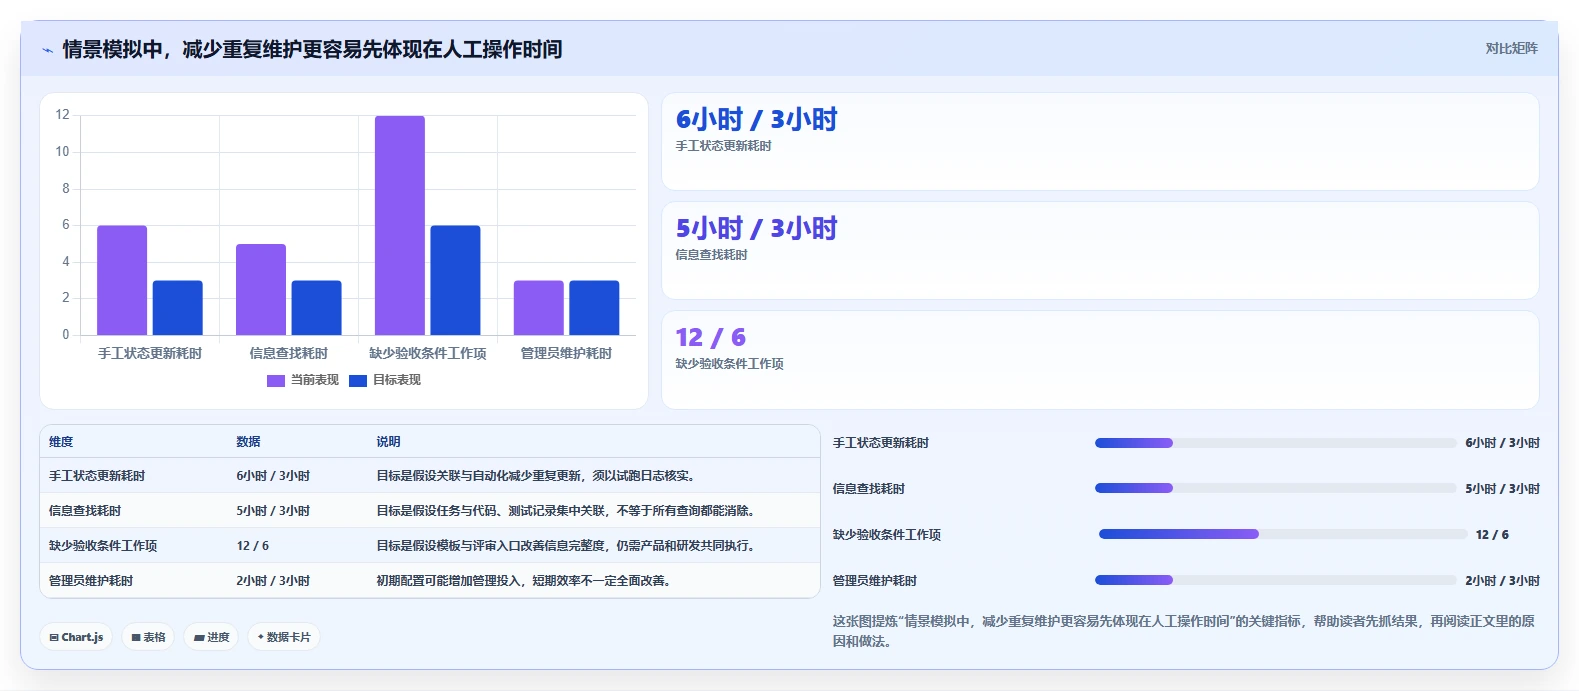1579x691 pixels.
Task: Click the chart x-axis label 手工状态更新耗时
Action: [150, 354]
